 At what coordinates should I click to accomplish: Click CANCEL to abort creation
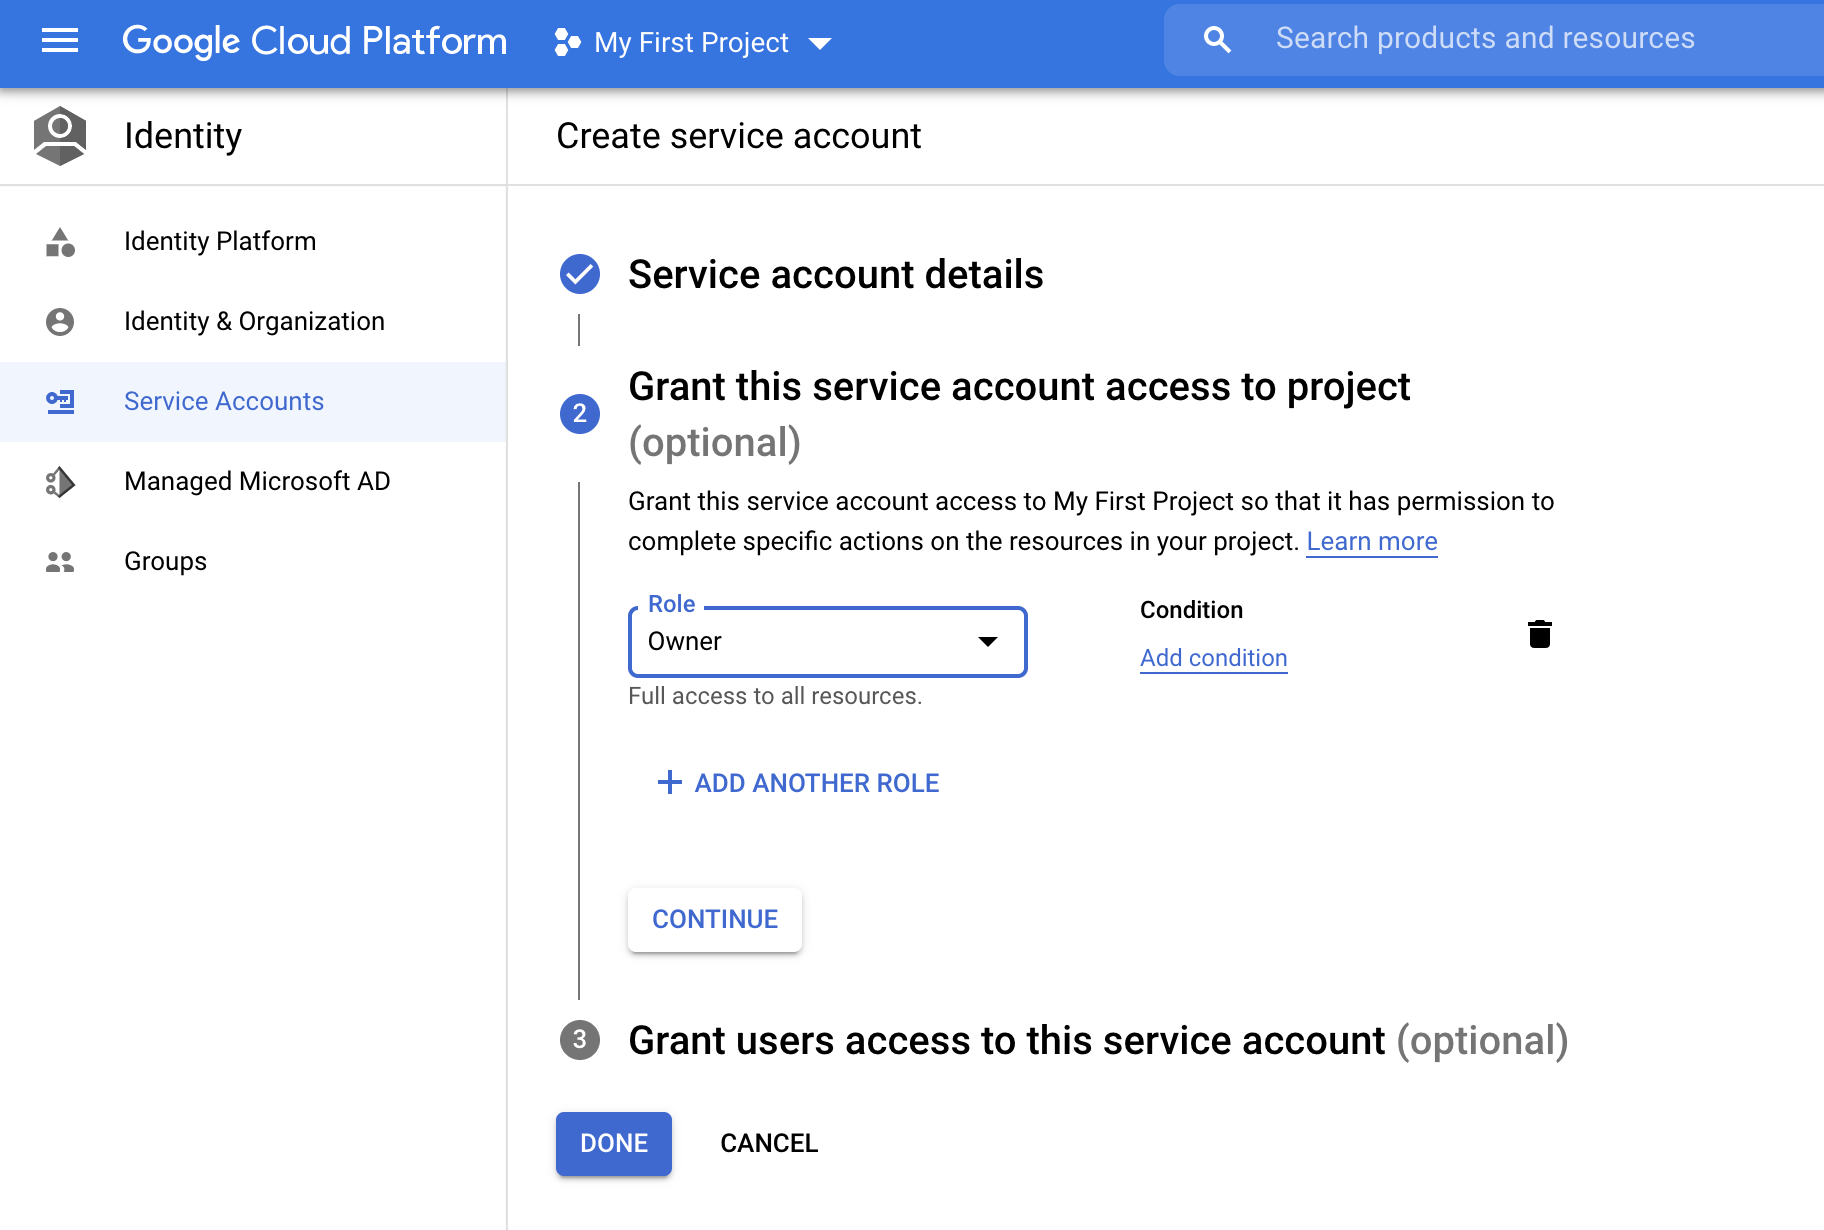[768, 1143]
